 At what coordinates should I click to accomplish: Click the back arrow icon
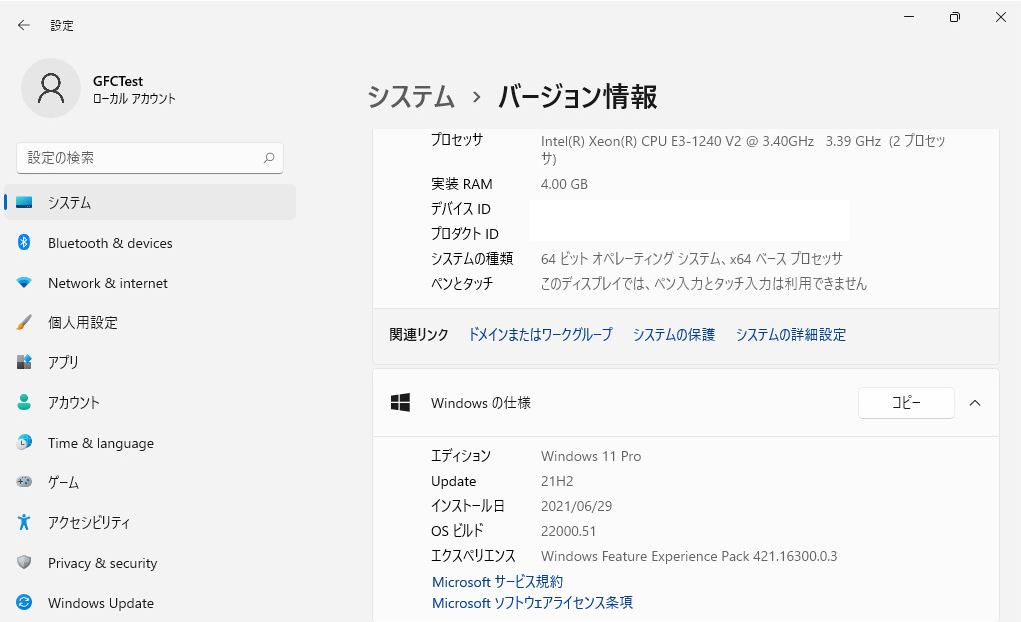pyautogui.click(x=24, y=25)
